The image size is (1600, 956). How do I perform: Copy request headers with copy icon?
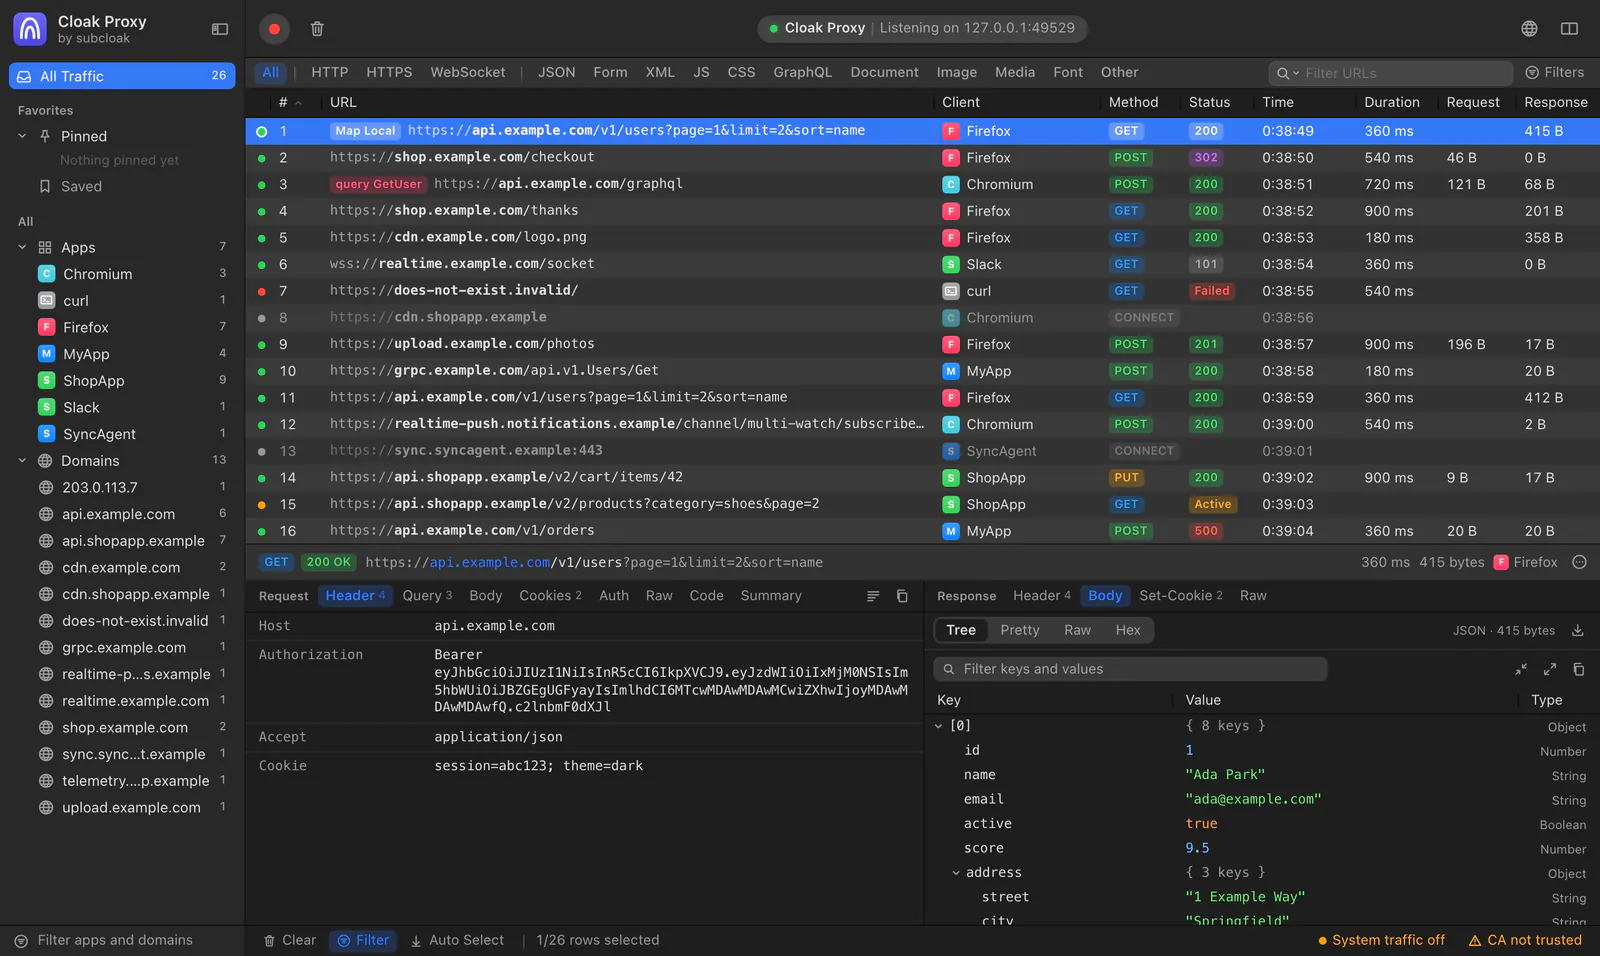pyautogui.click(x=902, y=596)
